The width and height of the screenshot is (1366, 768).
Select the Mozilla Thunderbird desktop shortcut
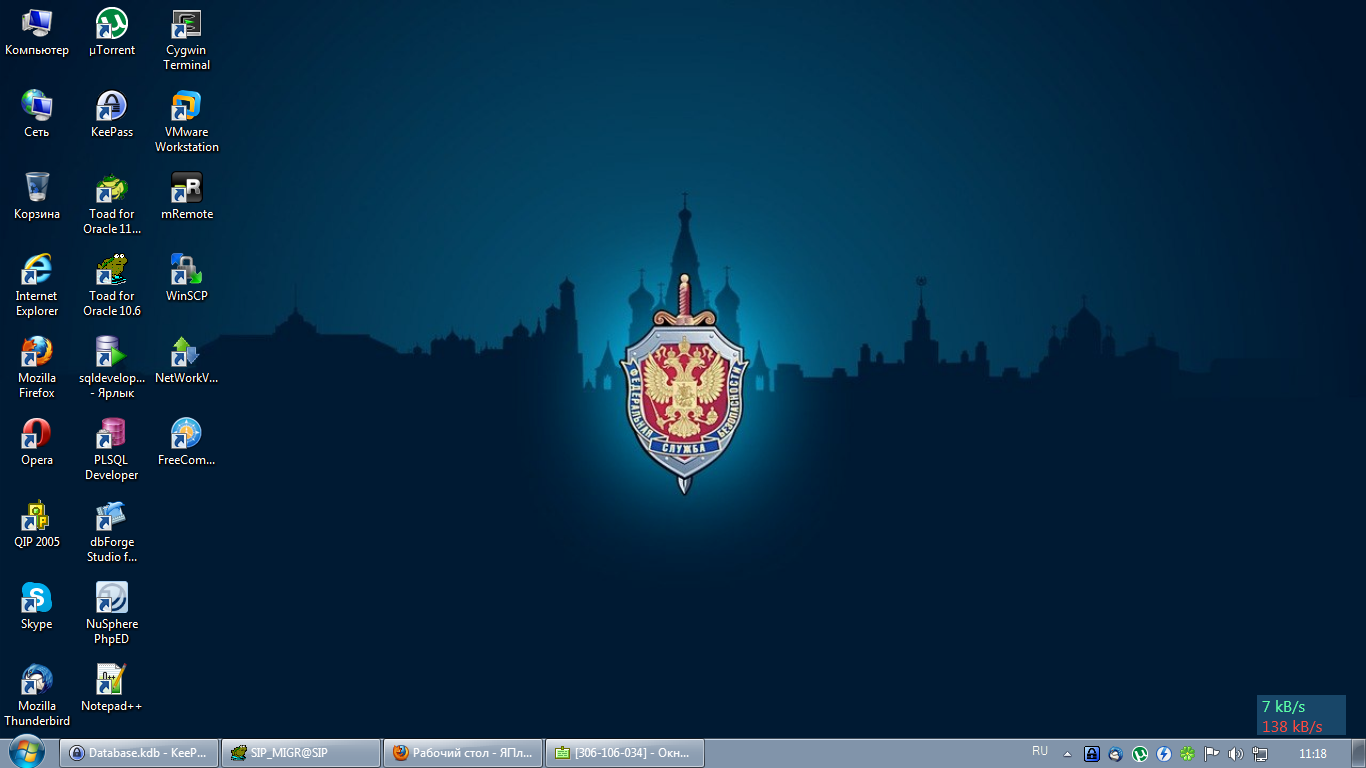click(37, 695)
